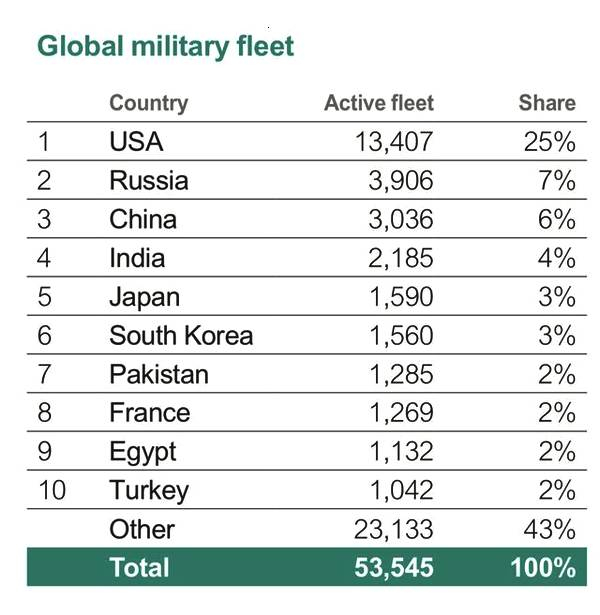Click the 100% total share cell

coord(541,568)
